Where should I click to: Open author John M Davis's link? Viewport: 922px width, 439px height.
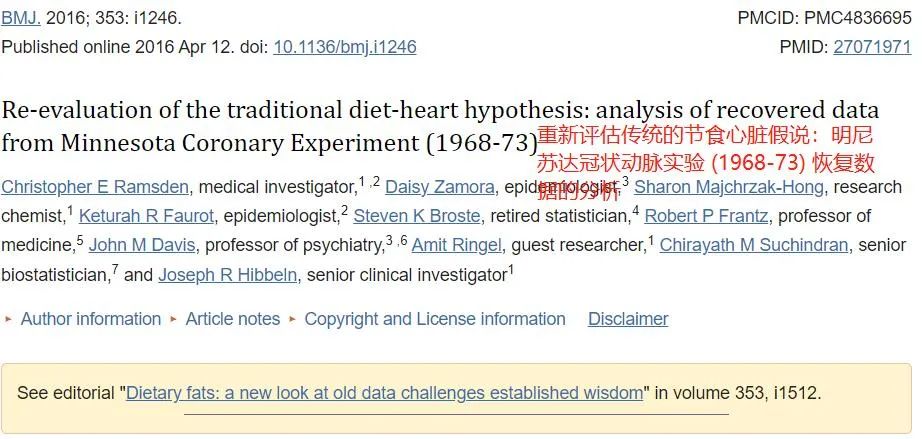pos(142,245)
